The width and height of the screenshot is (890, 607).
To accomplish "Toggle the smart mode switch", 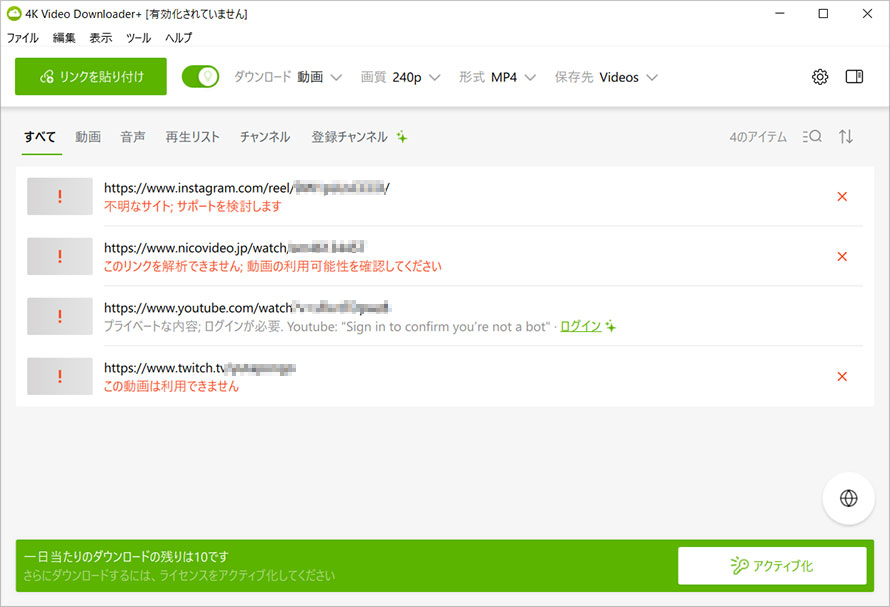I will (x=200, y=76).
